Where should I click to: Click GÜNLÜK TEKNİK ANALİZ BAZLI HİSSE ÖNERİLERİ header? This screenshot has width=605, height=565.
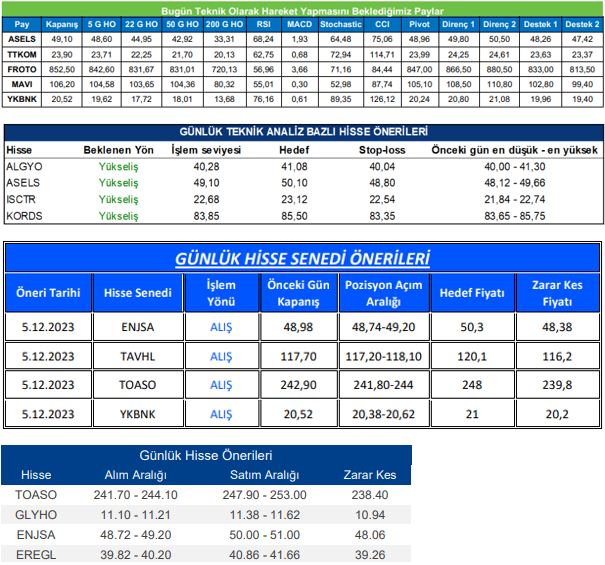pyautogui.click(x=303, y=132)
